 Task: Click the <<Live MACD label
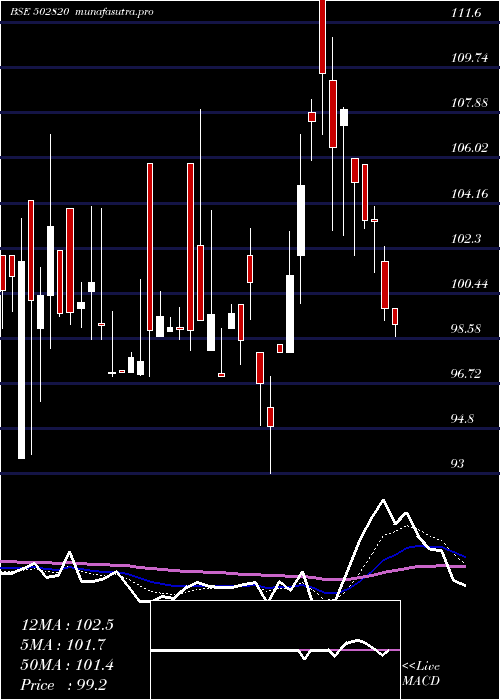coord(421,674)
